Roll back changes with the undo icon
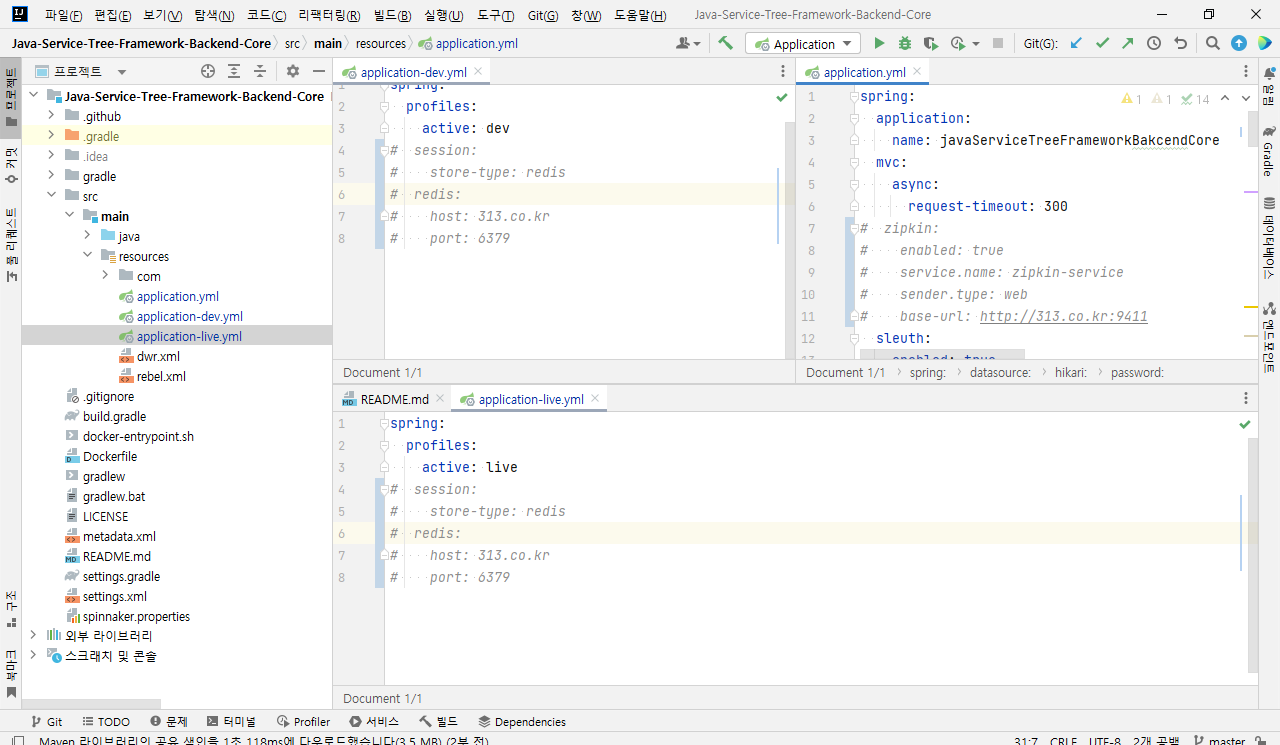 (x=1180, y=43)
